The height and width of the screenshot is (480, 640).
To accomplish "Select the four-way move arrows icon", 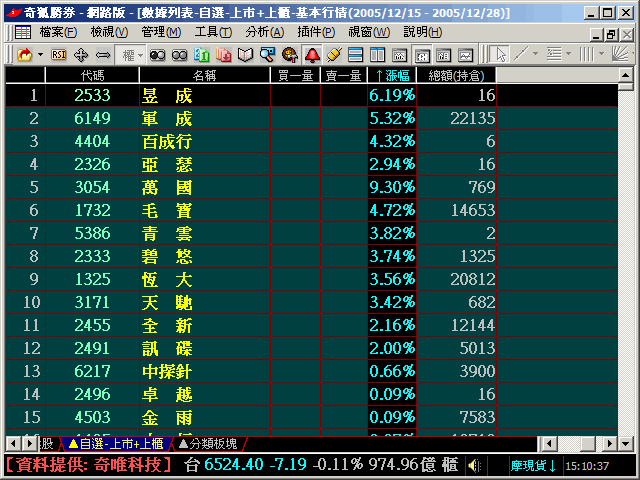I will (81, 55).
